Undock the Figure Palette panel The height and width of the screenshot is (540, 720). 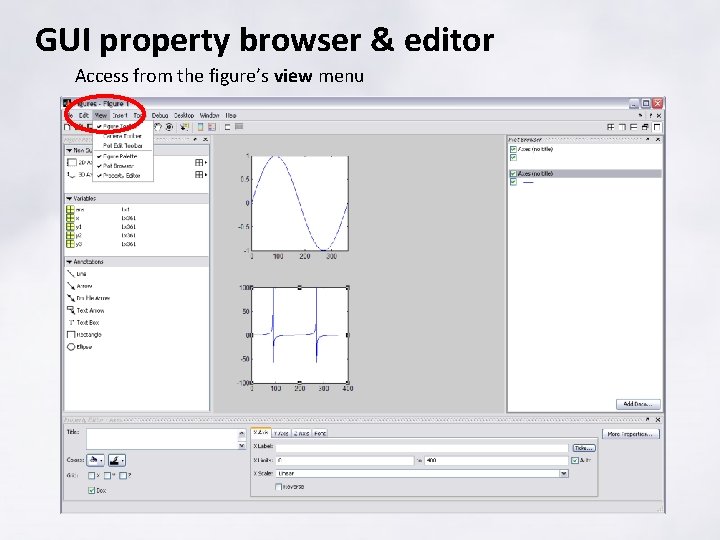[196, 139]
